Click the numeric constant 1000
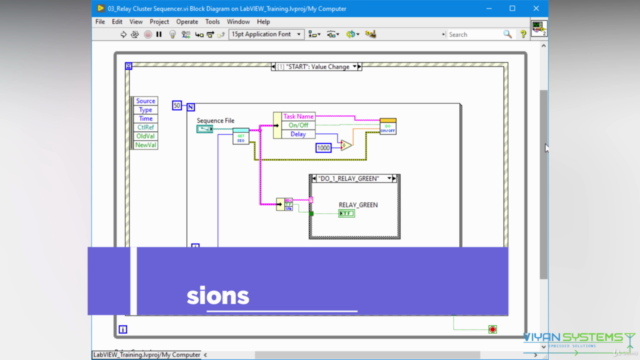Image resolution: width=640 pixels, height=360 pixels. 324,148
